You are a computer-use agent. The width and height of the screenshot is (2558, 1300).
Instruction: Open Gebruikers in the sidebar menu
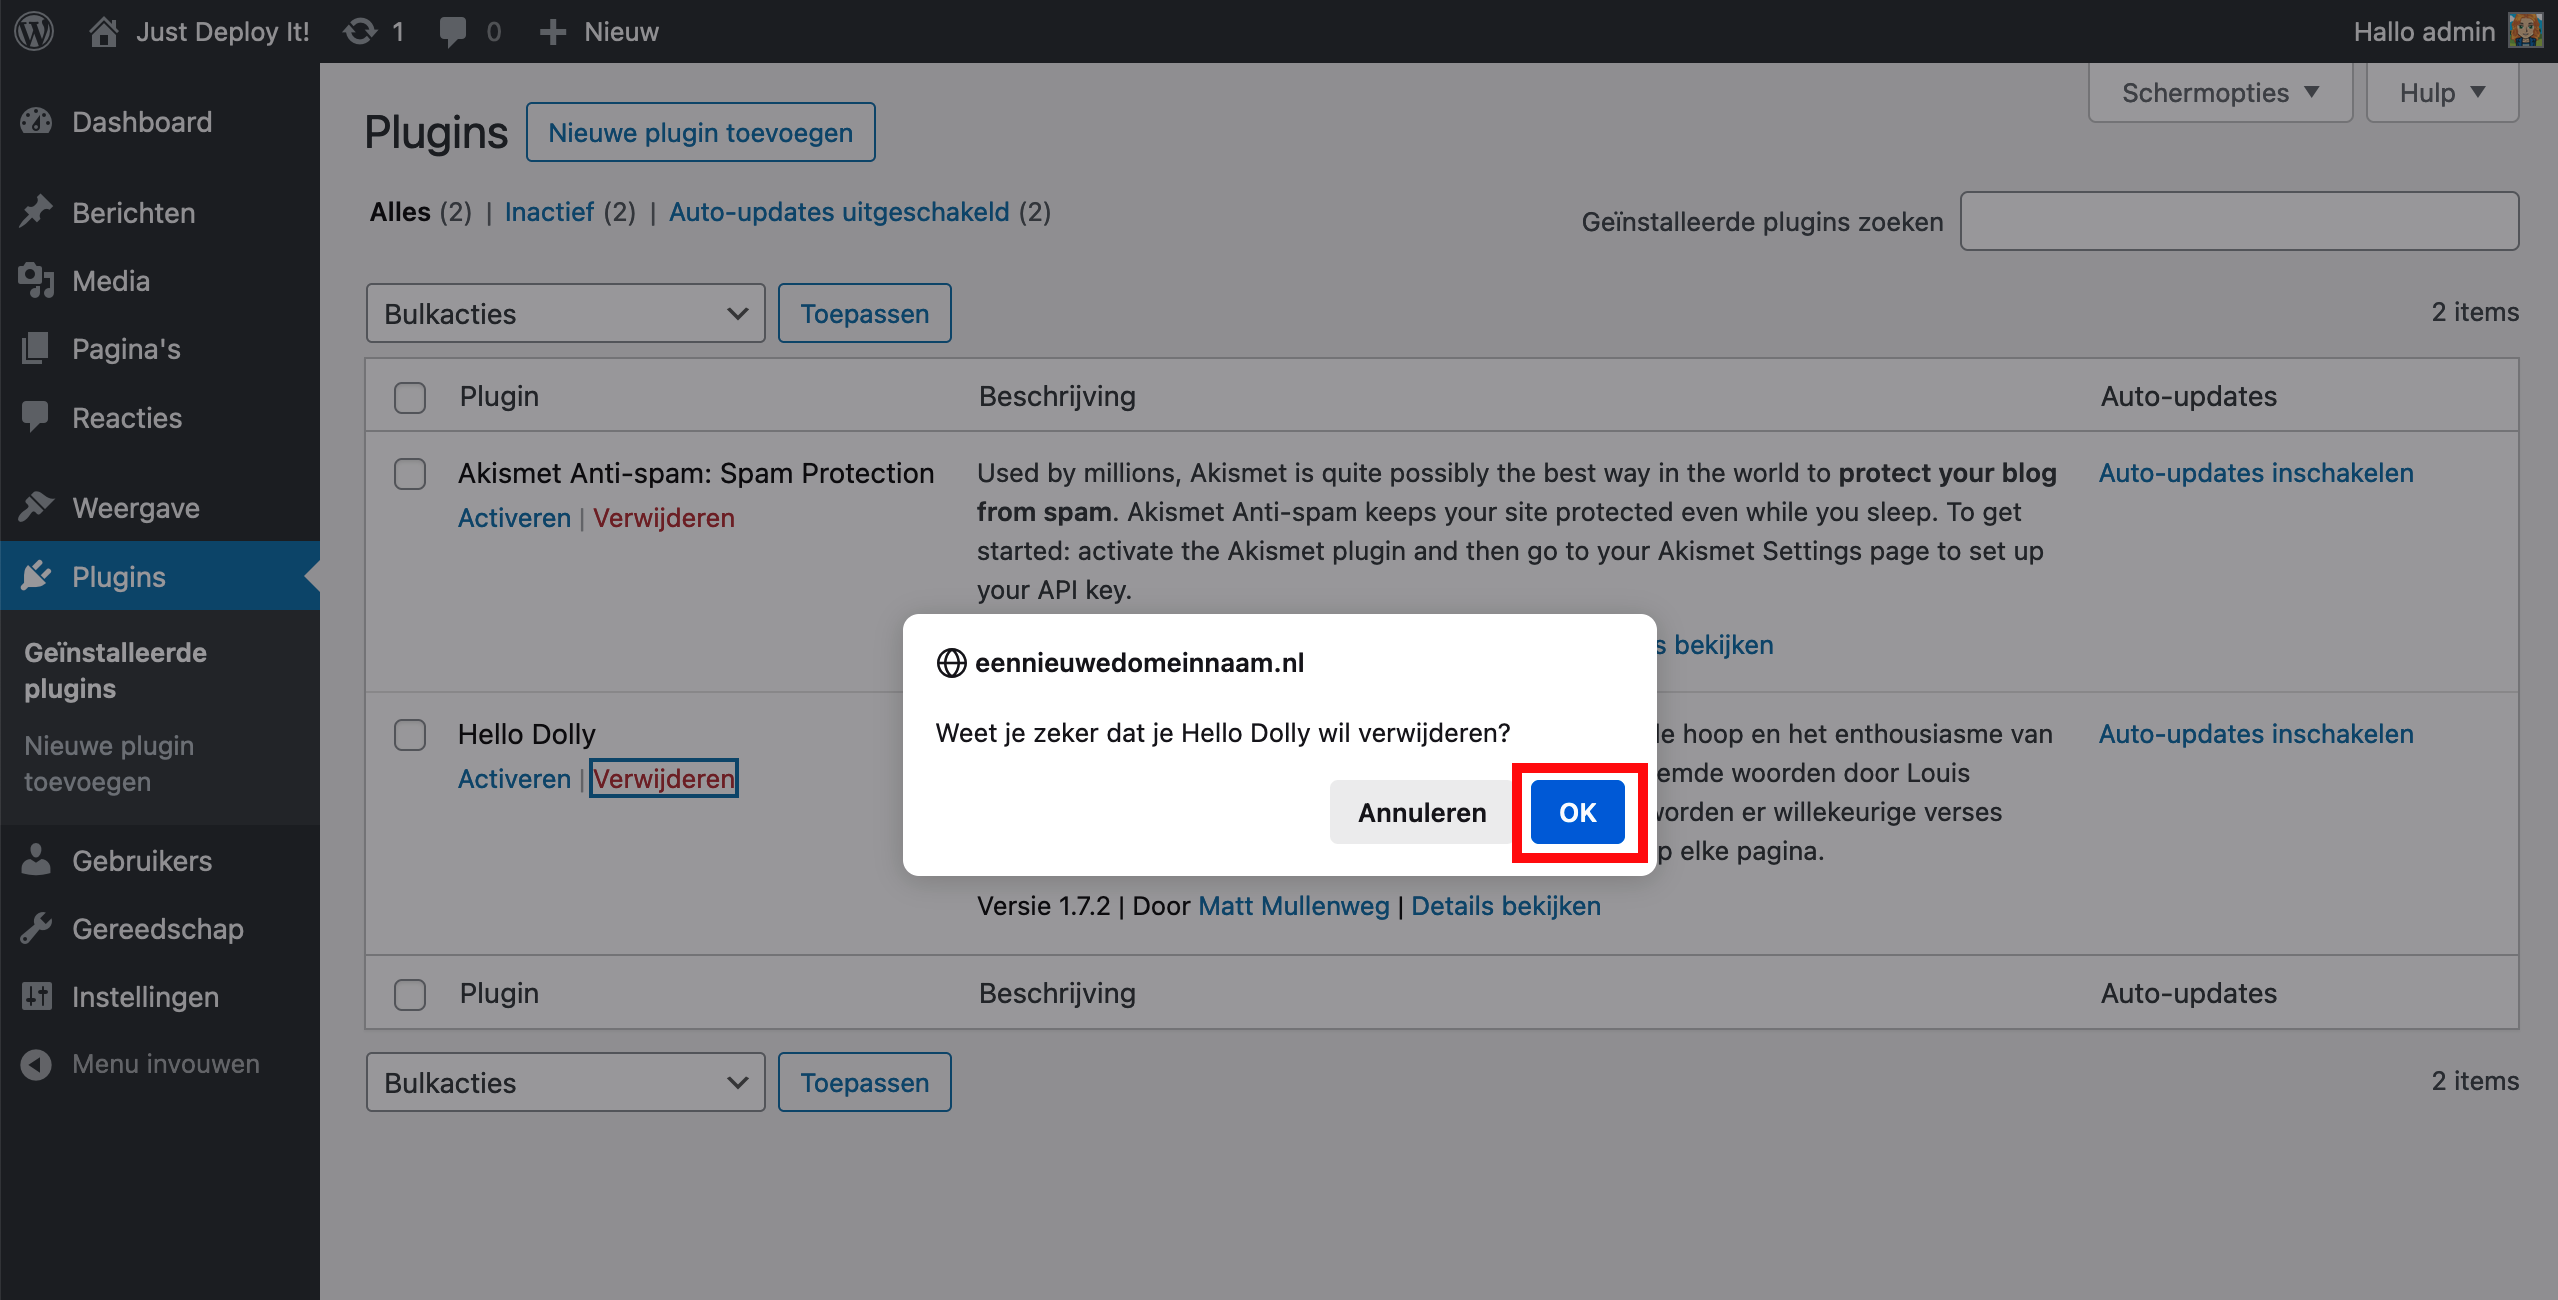pyautogui.click(x=142, y=861)
